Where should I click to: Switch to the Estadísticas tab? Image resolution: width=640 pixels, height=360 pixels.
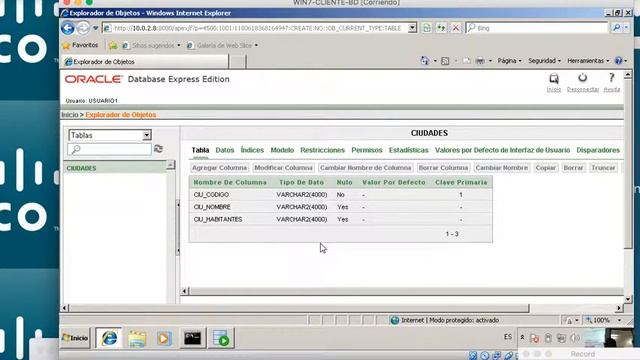[409, 150]
